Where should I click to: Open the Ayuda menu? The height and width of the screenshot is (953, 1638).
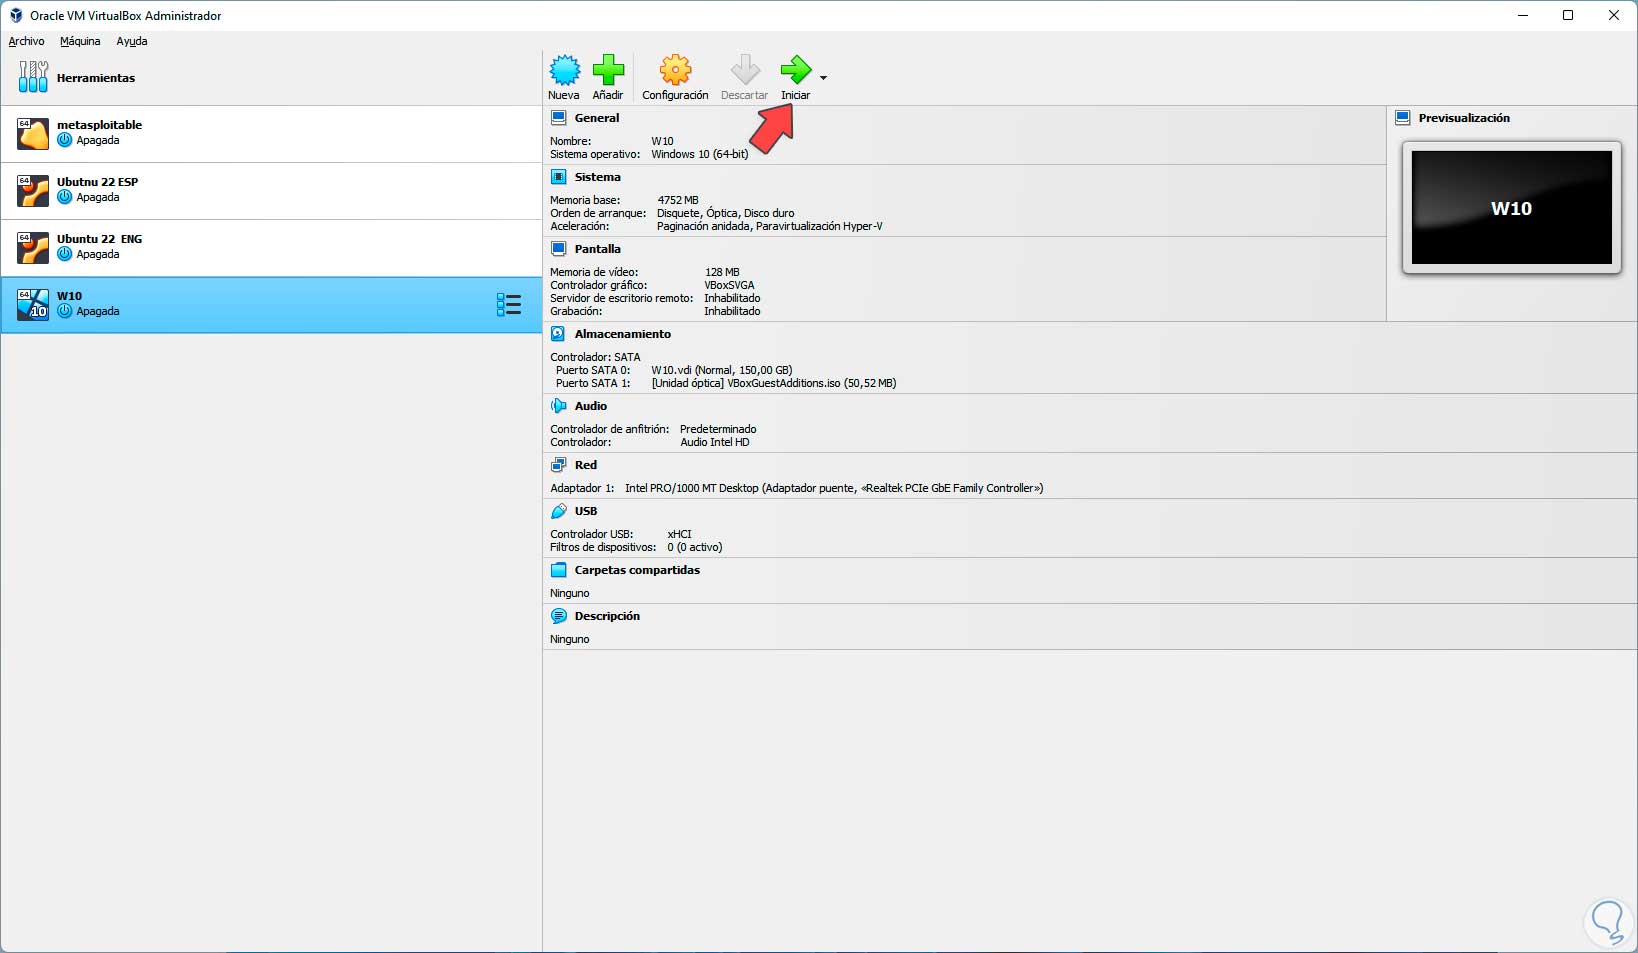click(x=132, y=41)
